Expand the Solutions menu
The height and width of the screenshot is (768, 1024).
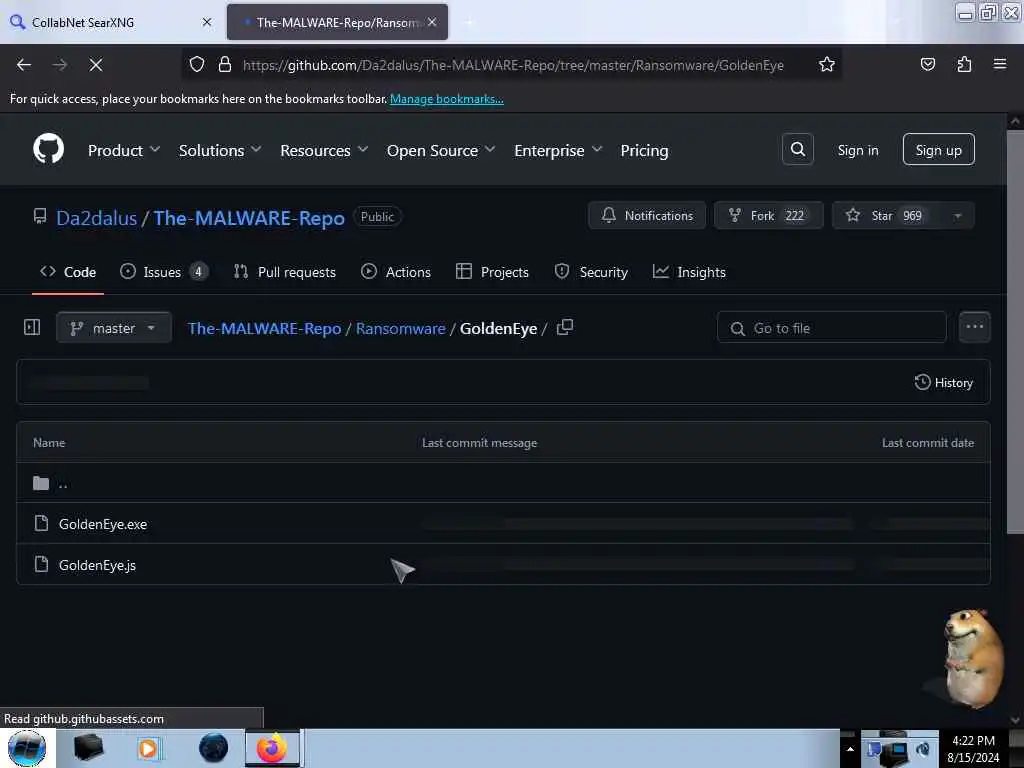(219, 150)
